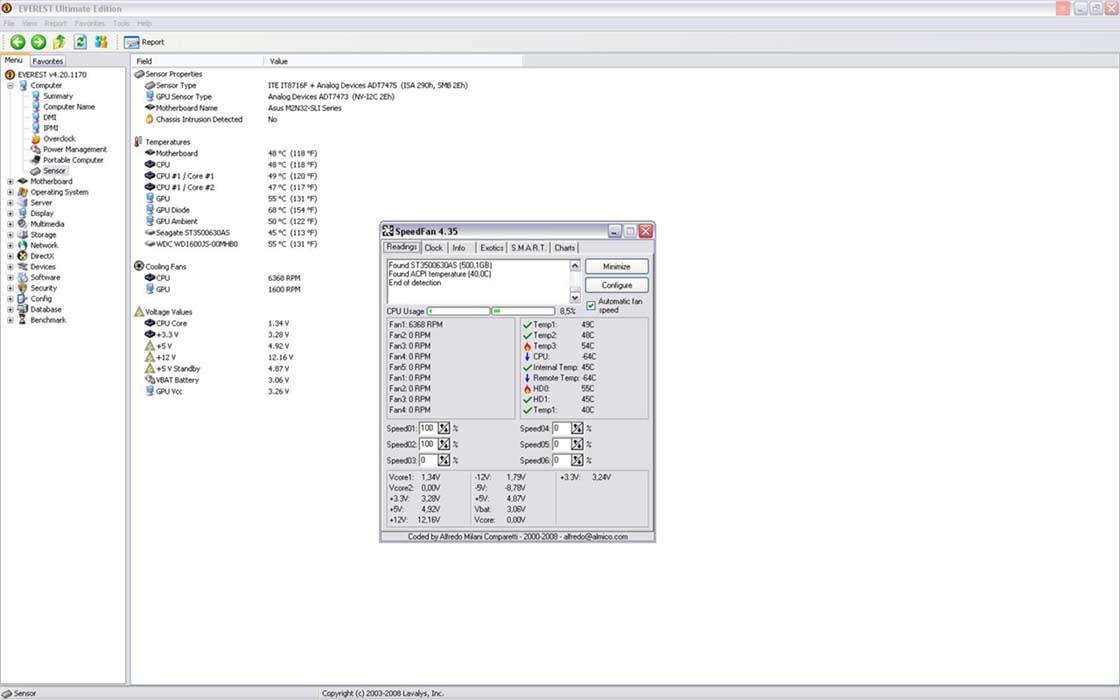Switch to the Clock tab in SpeedFan

434,248
